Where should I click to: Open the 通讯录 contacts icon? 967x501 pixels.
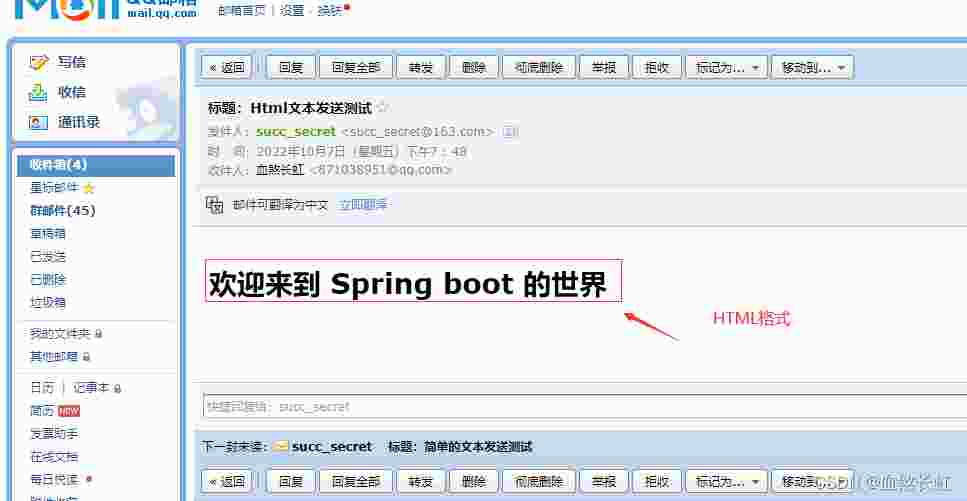coord(39,122)
